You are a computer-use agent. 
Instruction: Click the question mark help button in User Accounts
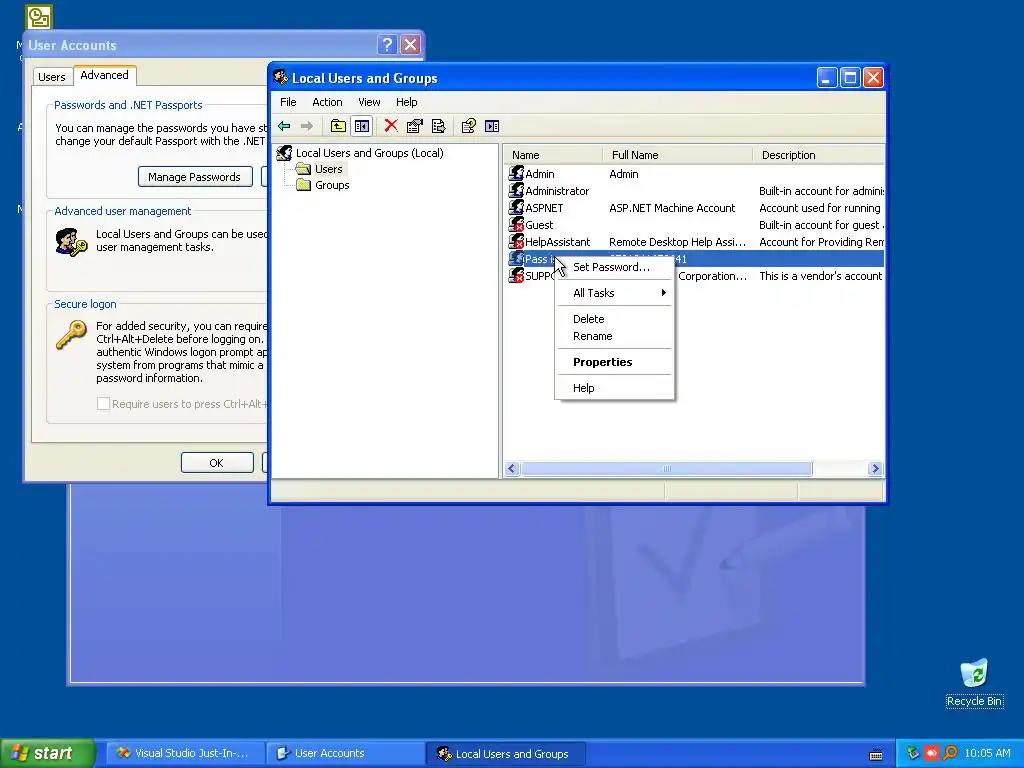tap(387, 44)
